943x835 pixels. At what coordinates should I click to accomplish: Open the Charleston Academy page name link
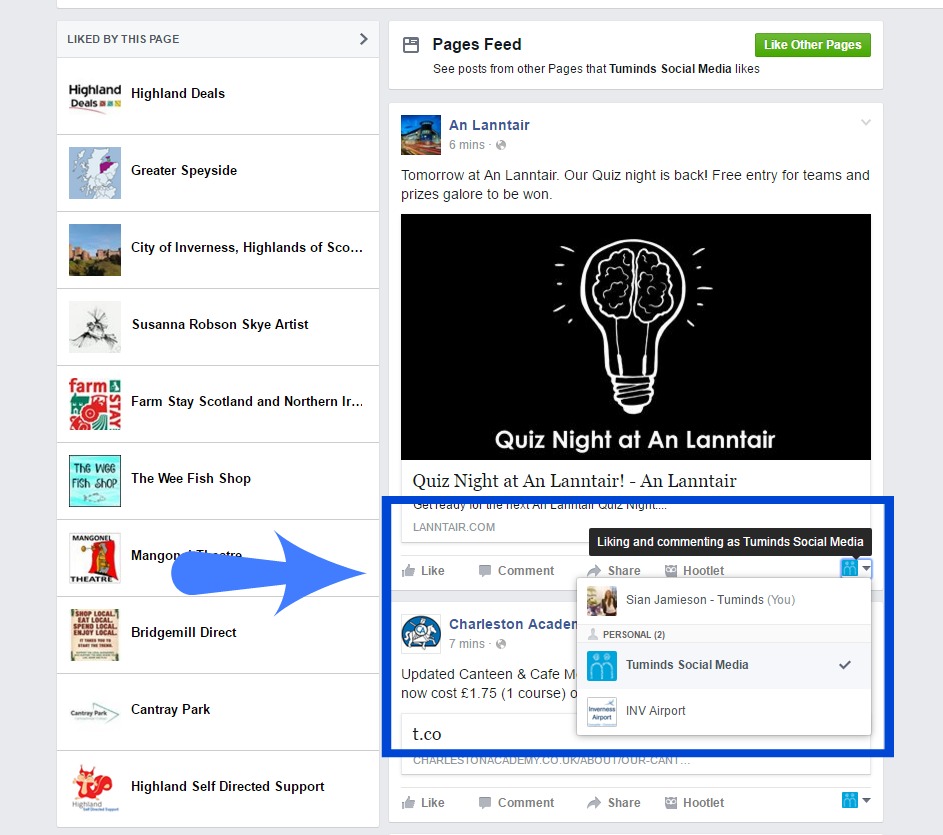click(512, 624)
